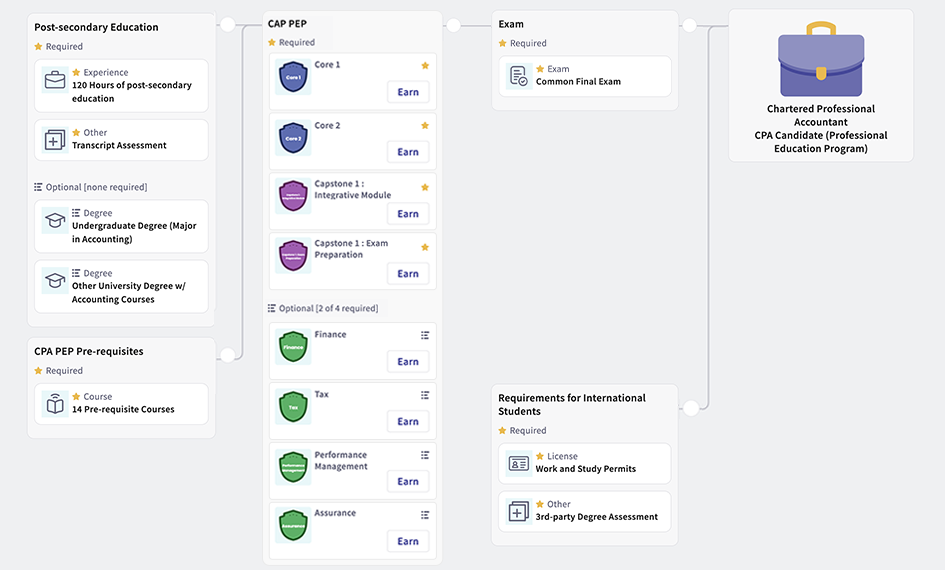Open the Work and Study Permits text
This screenshot has height=570, width=945.
click(x=586, y=469)
